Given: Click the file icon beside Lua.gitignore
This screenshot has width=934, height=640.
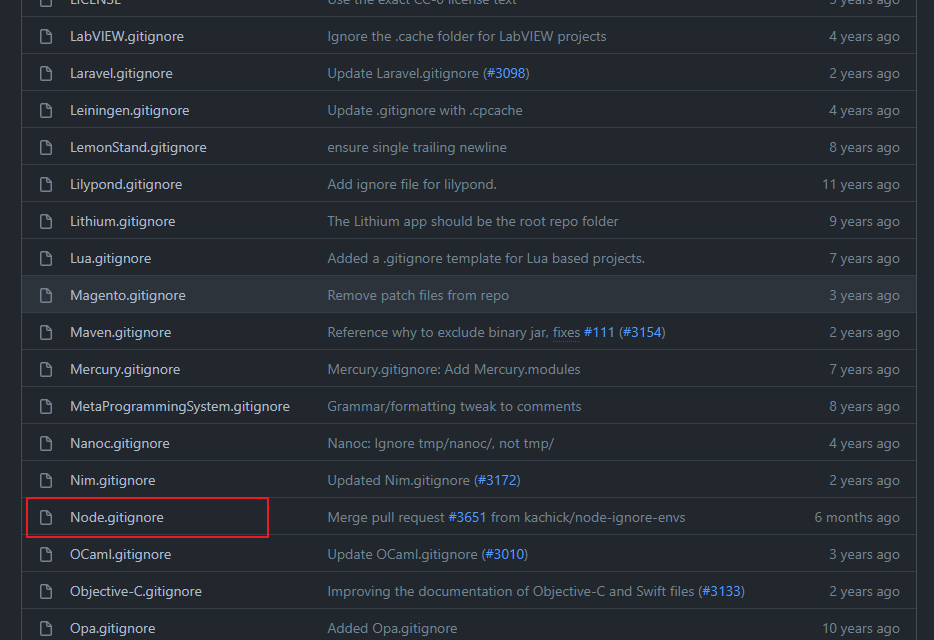Looking at the screenshot, I should [x=46, y=259].
